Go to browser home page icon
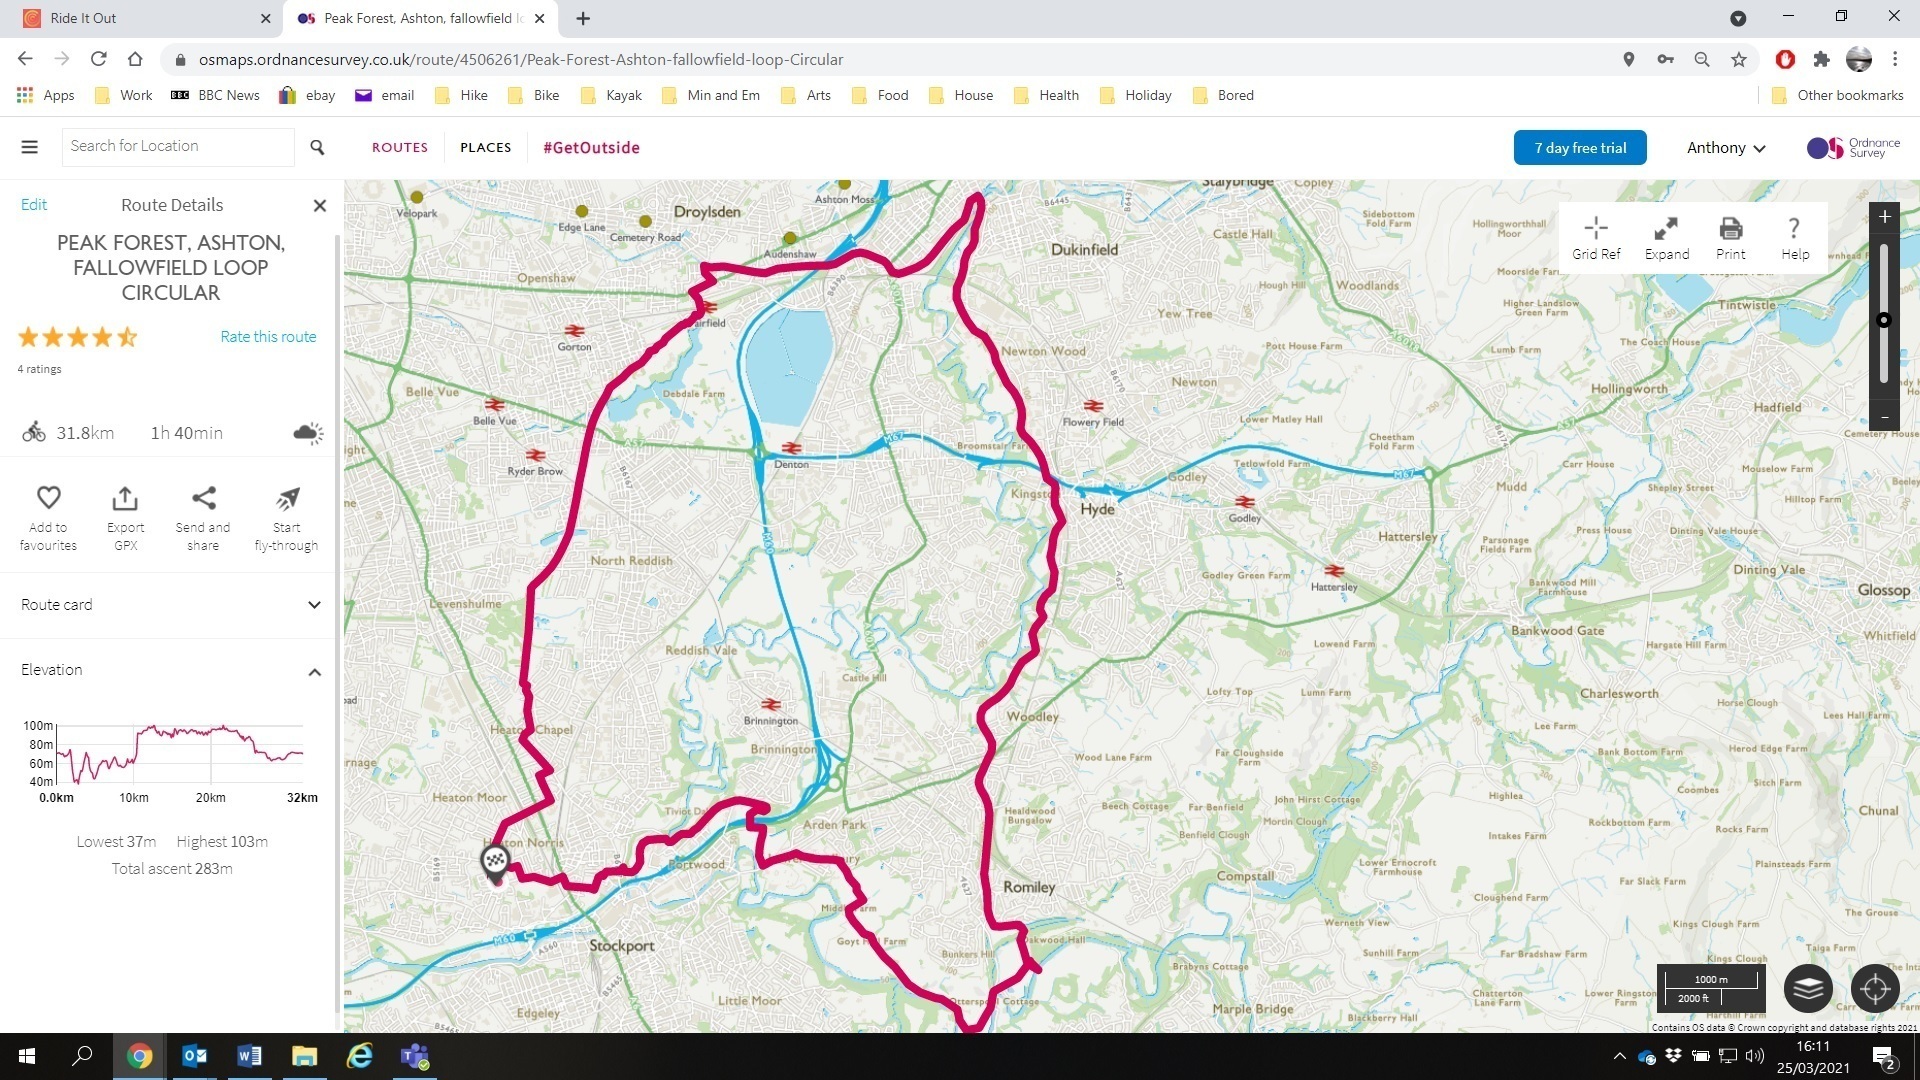Viewport: 1920px width, 1080px height. tap(135, 59)
